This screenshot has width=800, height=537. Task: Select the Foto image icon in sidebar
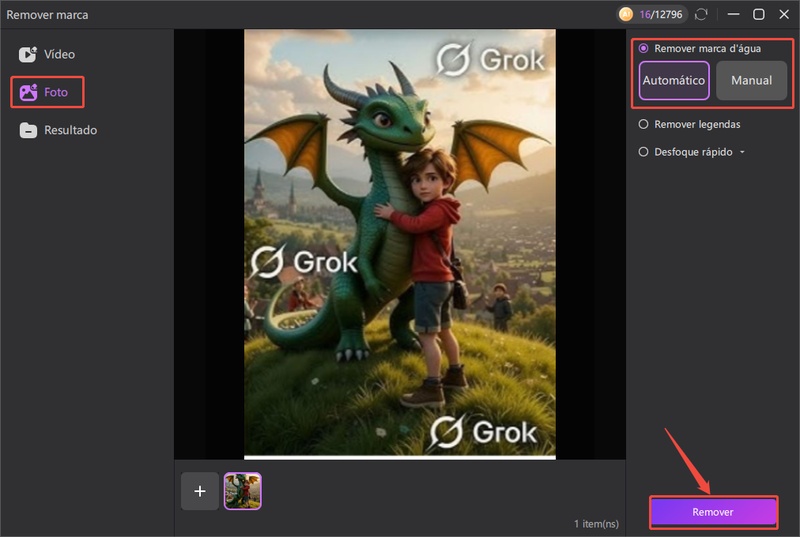[28, 92]
